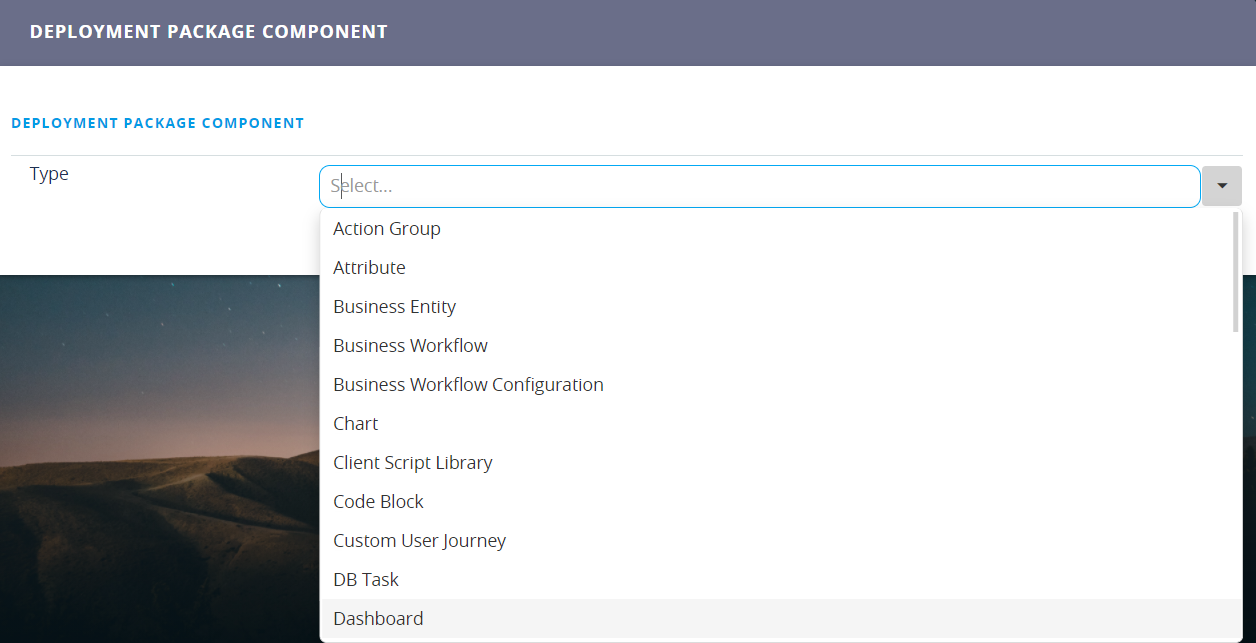Choose Business Workflow Configuration type

468,385
